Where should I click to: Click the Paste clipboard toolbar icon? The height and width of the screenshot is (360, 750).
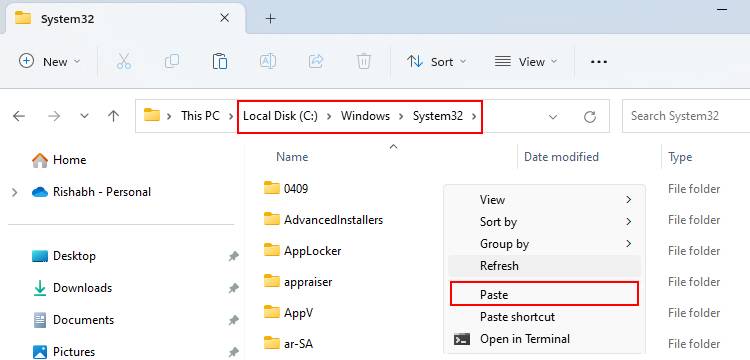(220, 62)
